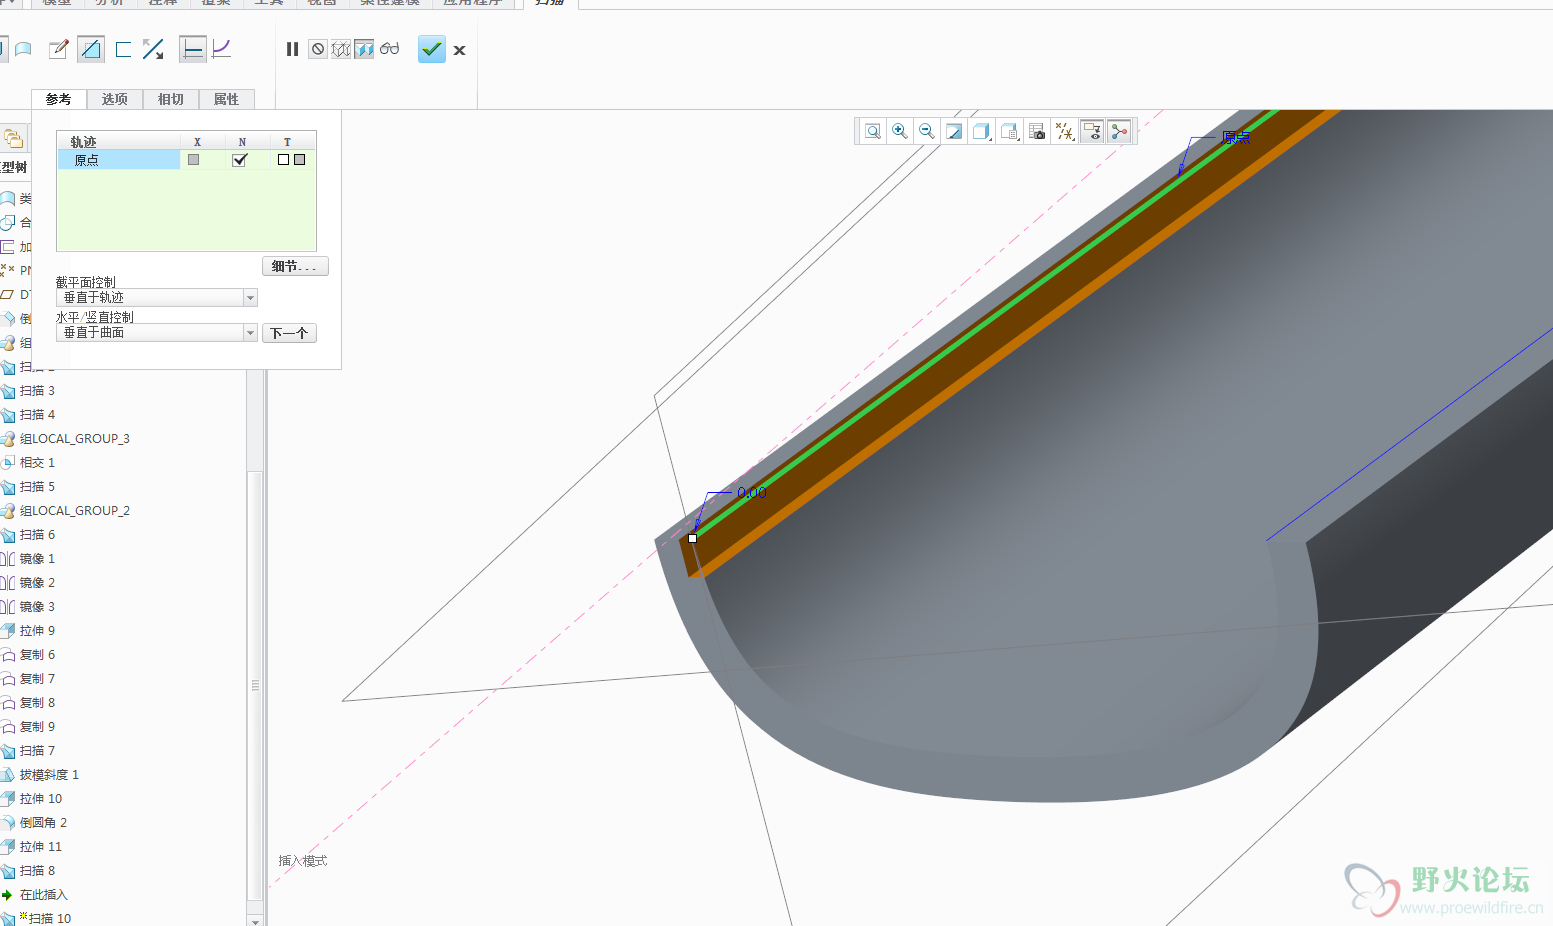Select 扫描 5 in the model tree

(x=37, y=487)
